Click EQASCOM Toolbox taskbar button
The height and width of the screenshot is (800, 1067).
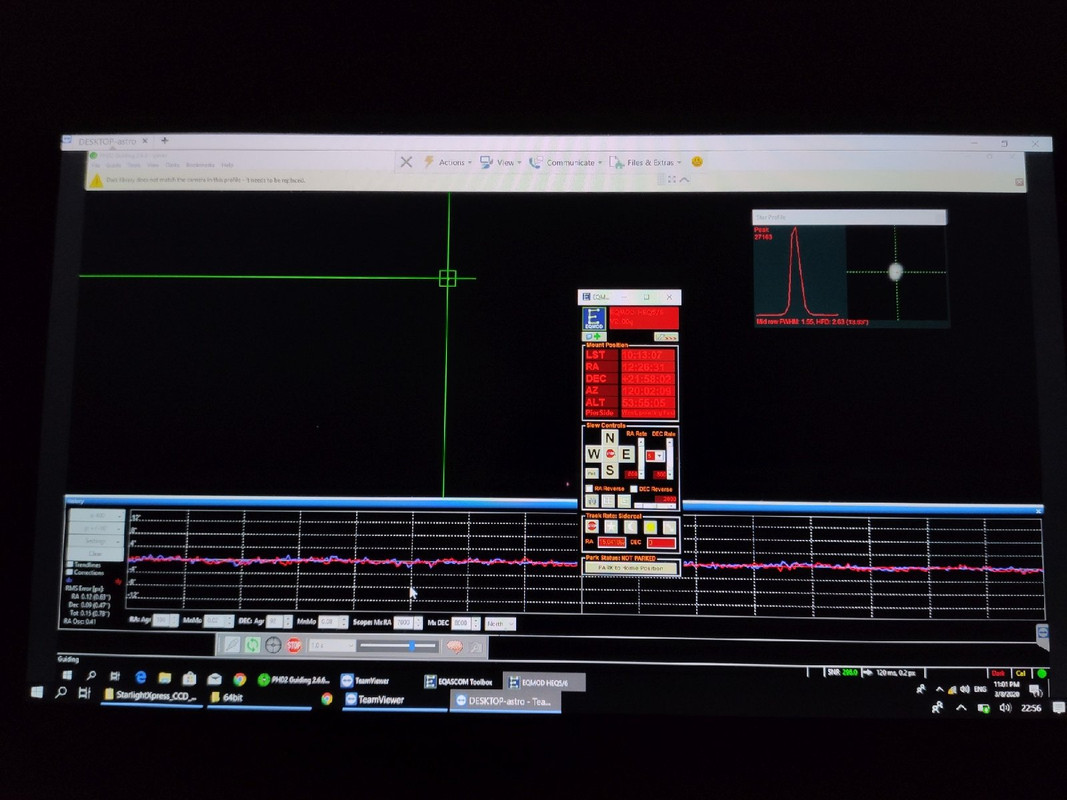click(458, 681)
